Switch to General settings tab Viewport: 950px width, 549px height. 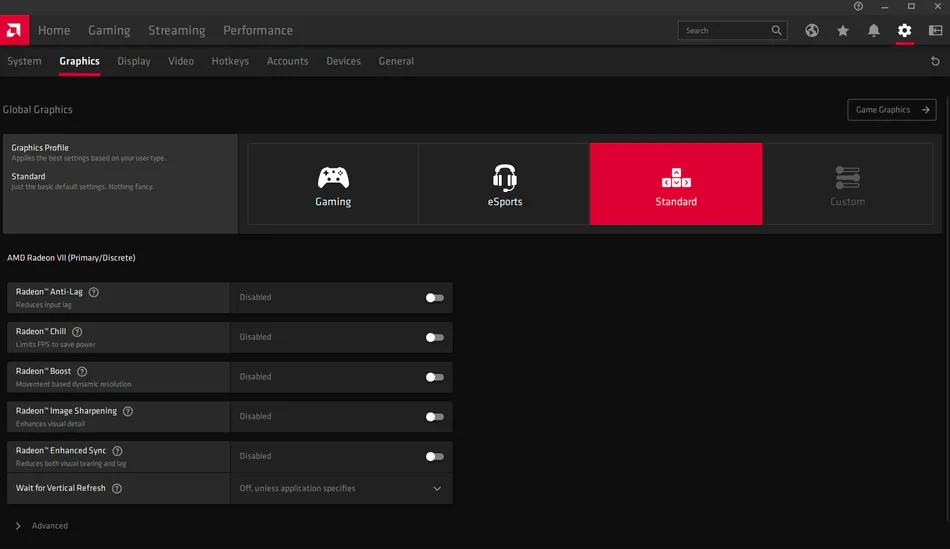396,61
